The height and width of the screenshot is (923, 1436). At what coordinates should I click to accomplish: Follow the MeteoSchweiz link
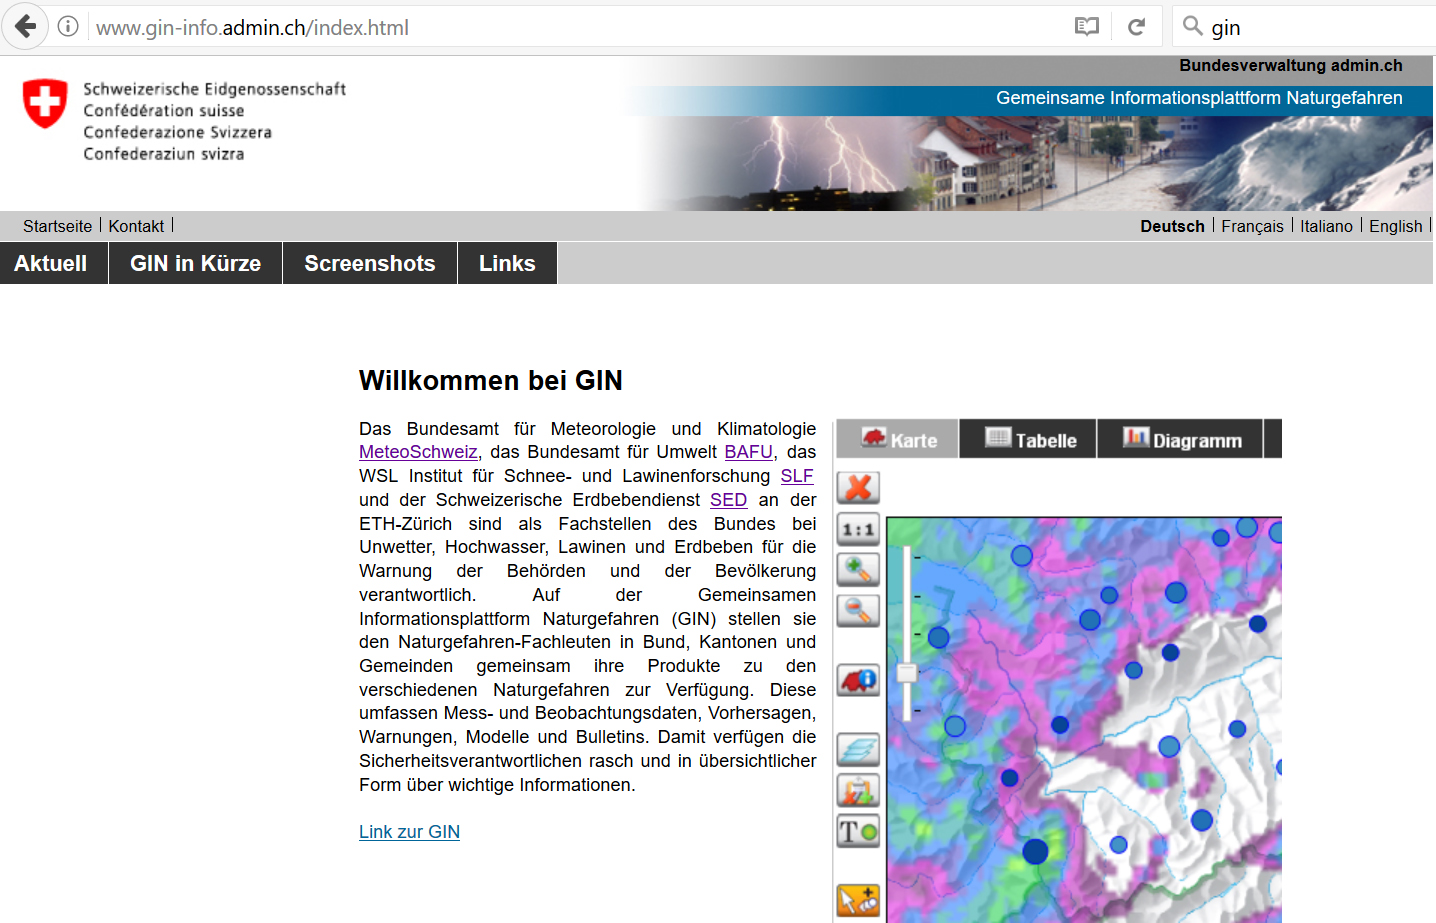coord(418,453)
